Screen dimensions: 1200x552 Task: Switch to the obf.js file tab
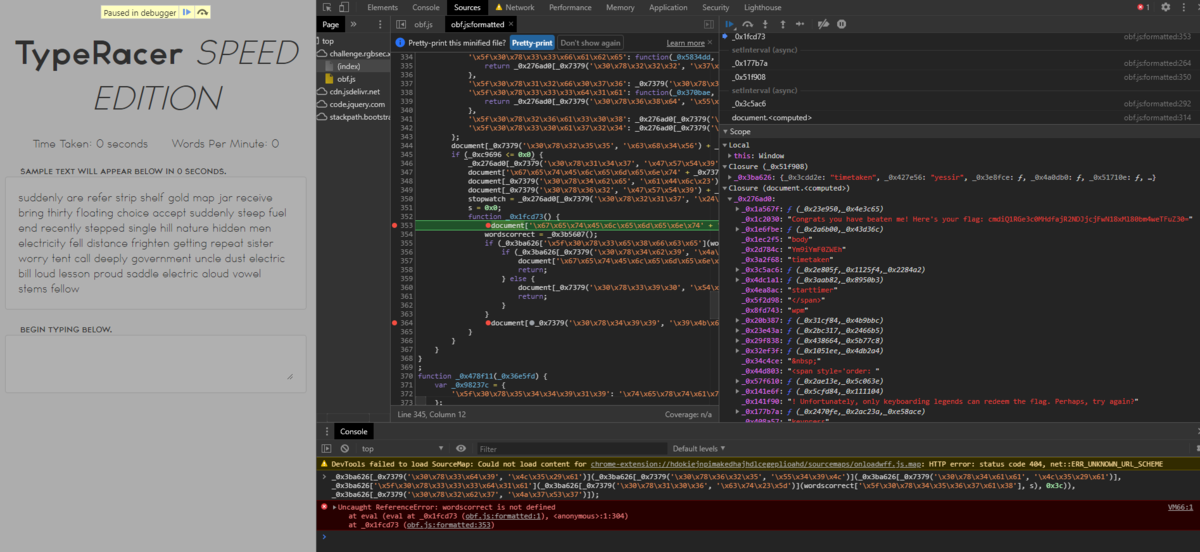(424, 23)
